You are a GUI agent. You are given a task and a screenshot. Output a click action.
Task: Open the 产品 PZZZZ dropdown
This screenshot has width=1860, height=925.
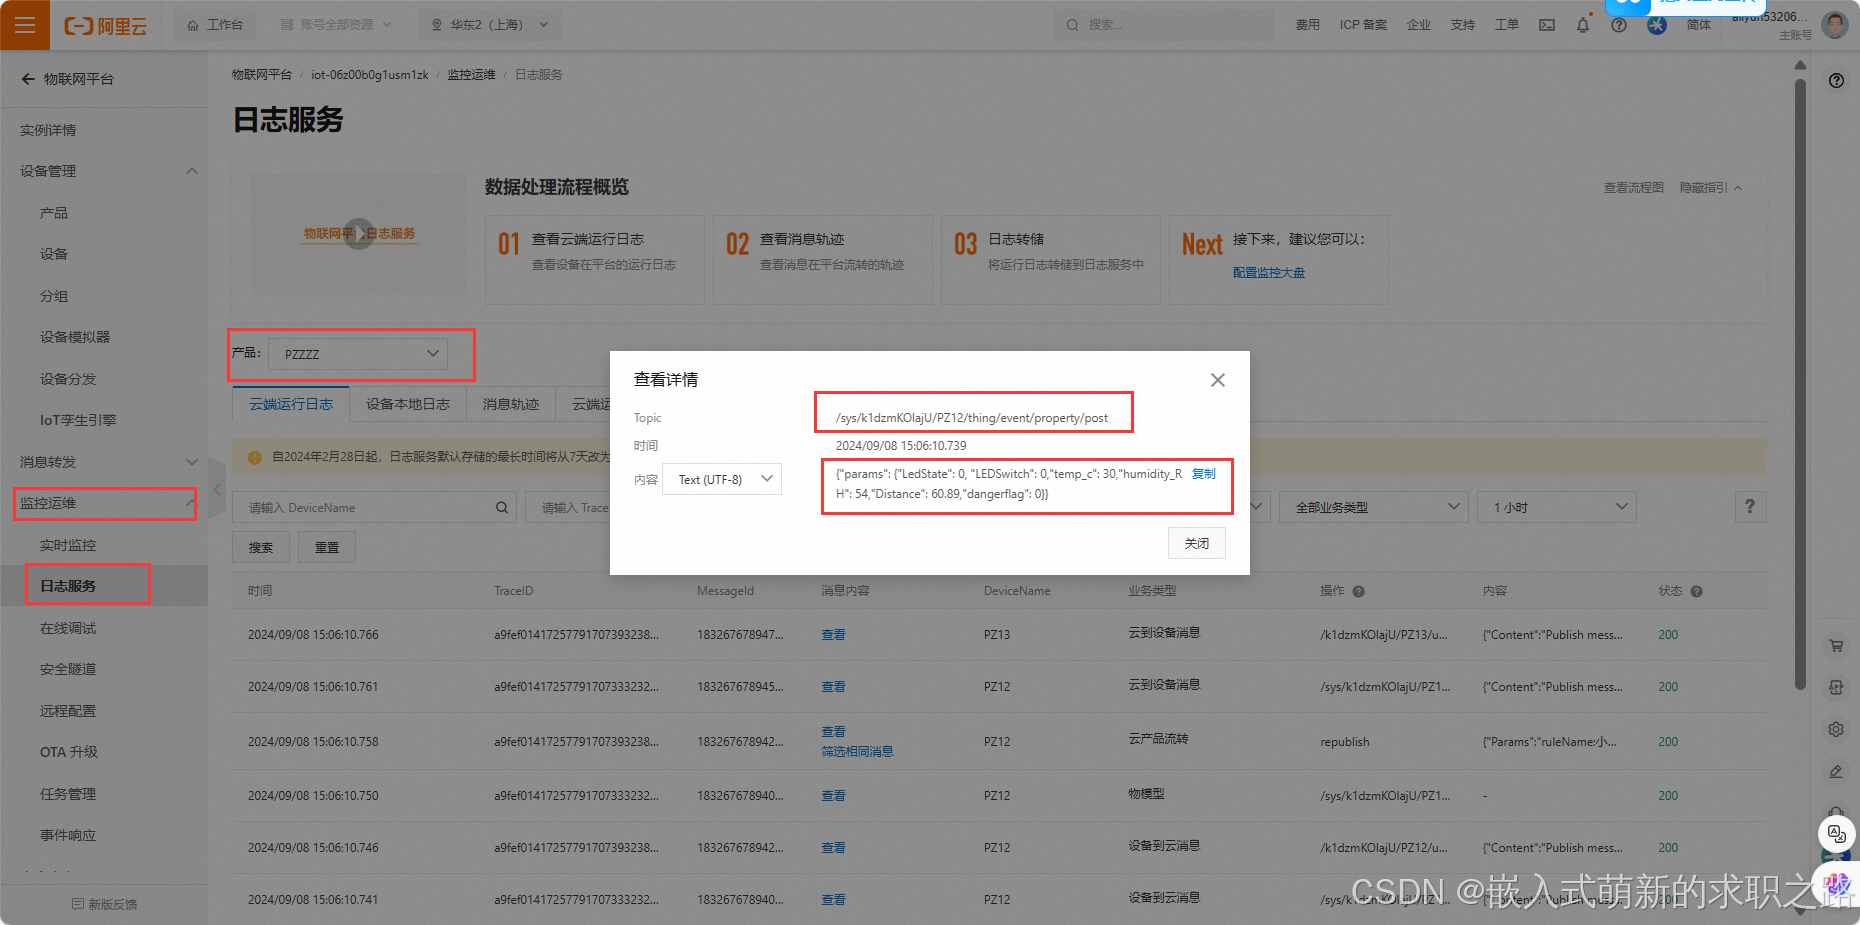click(x=358, y=354)
